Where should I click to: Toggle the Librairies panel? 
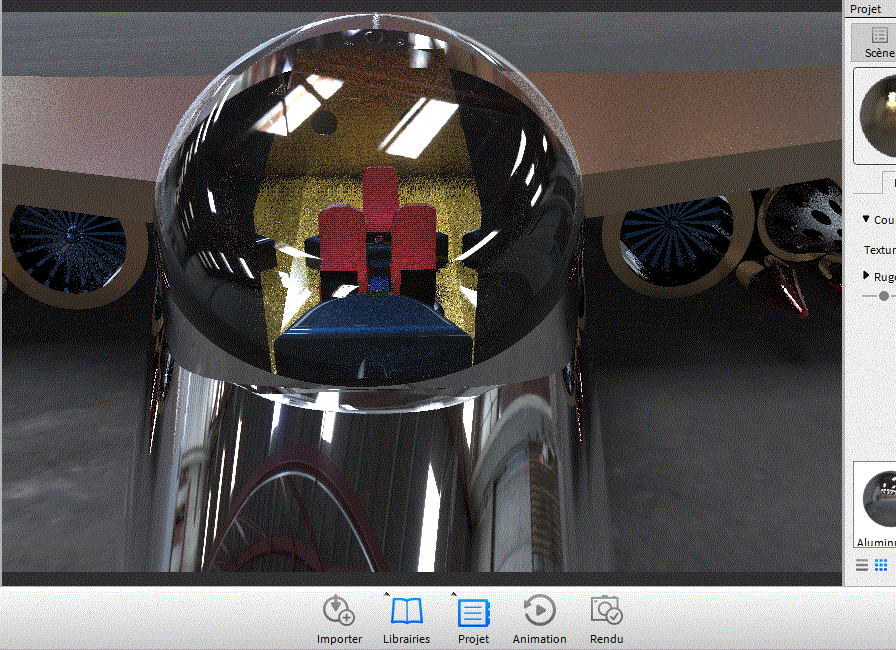pos(406,619)
